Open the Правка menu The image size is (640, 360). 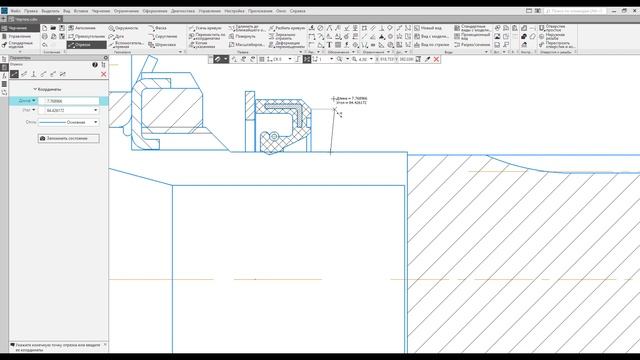click(x=31, y=11)
